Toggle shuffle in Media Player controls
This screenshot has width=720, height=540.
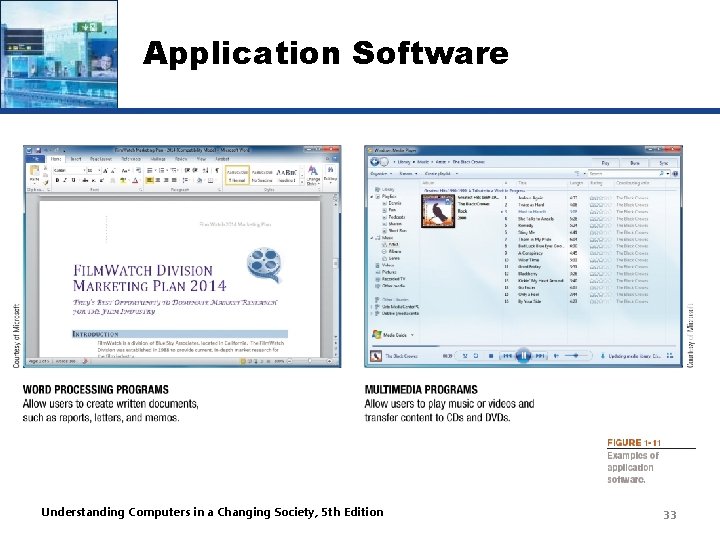465,356
